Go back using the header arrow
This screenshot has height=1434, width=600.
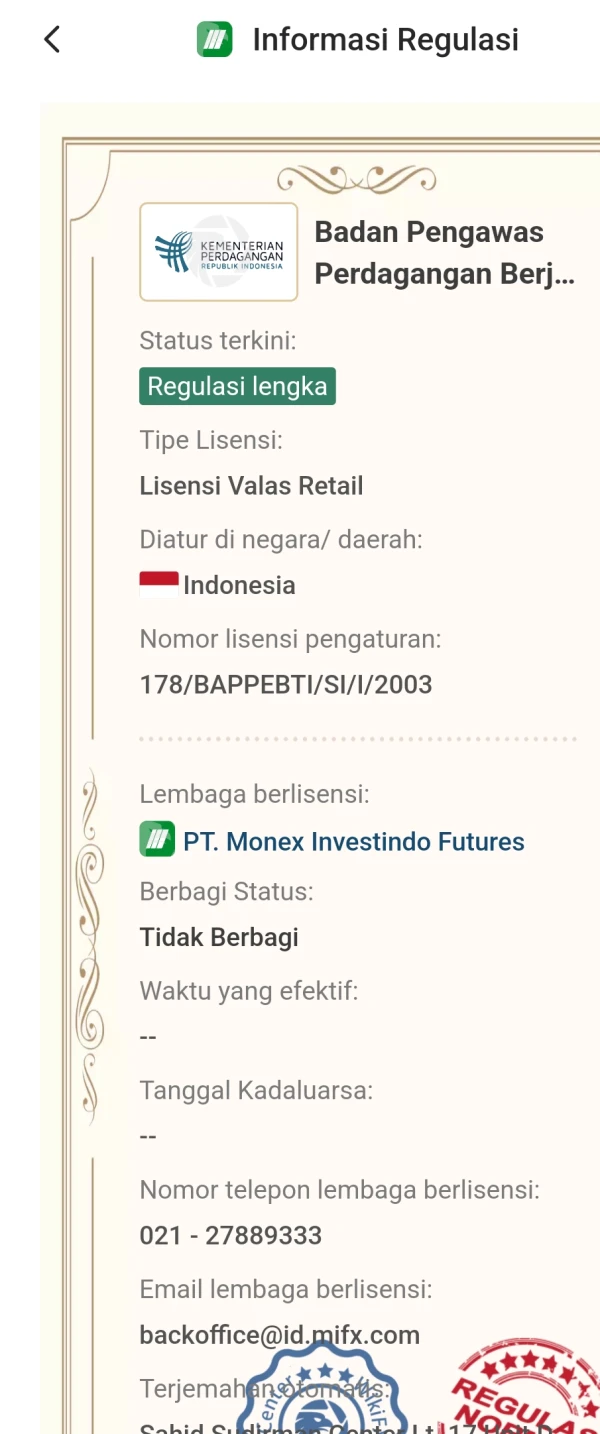coord(52,40)
